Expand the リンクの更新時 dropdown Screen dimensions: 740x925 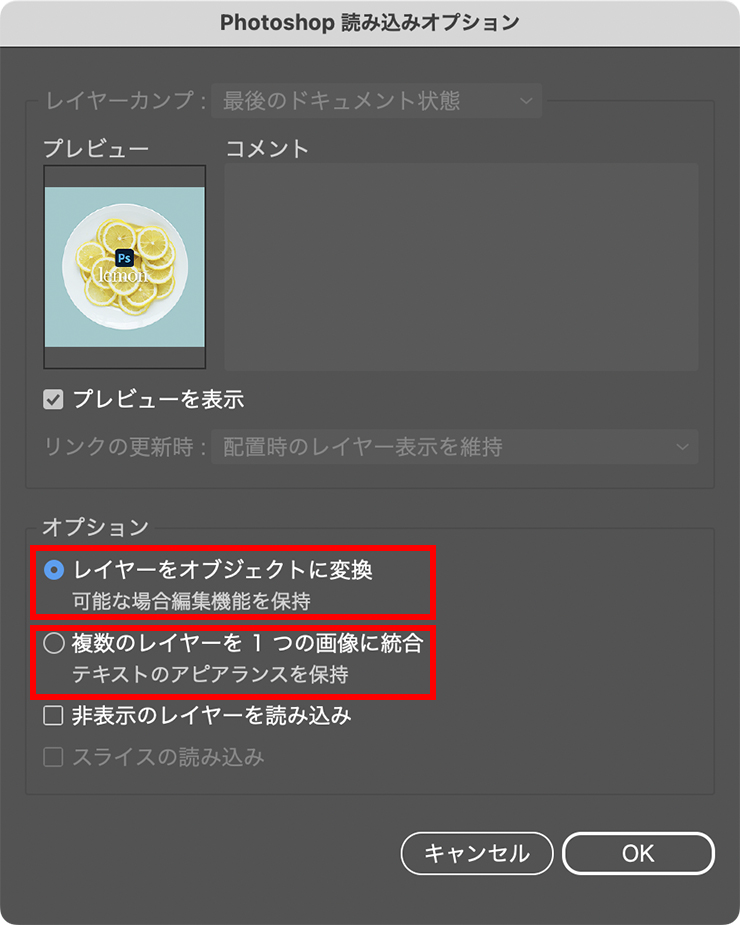455,447
